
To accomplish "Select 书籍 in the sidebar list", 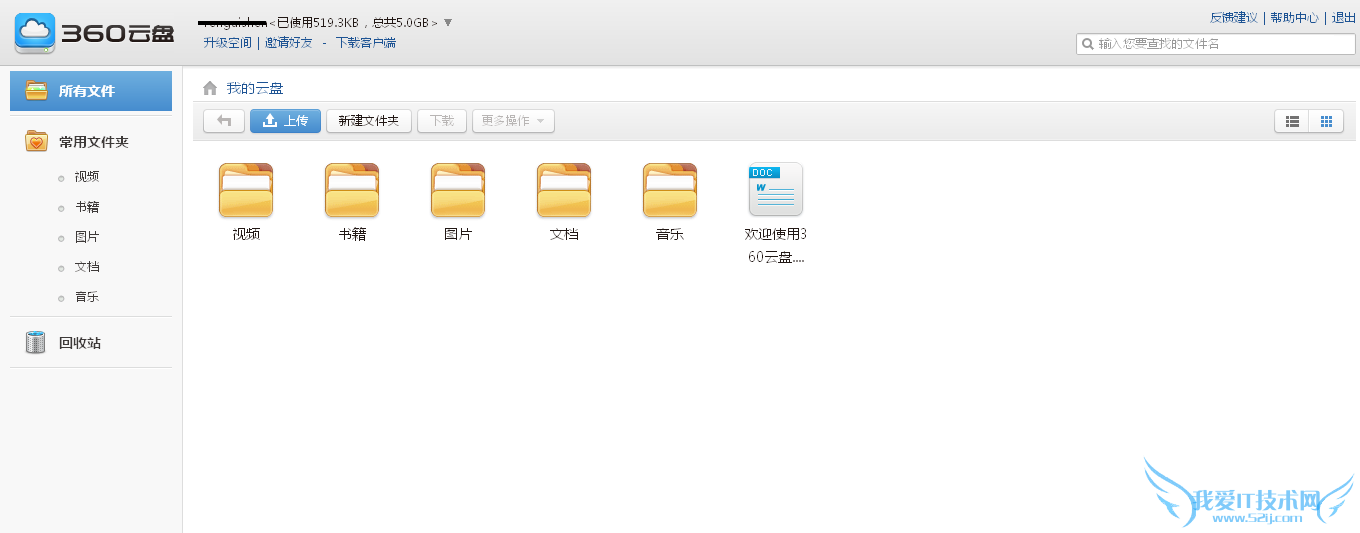I will [x=87, y=207].
